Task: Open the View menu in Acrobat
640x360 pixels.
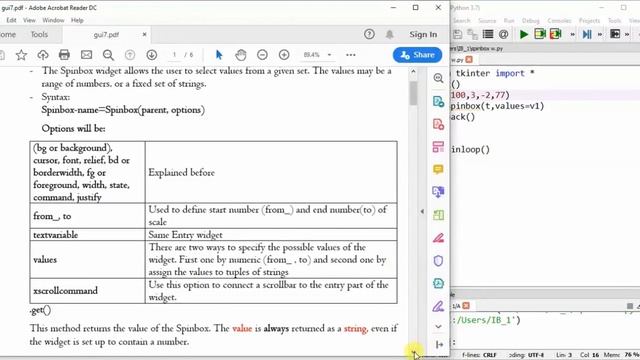Action: coord(29,20)
